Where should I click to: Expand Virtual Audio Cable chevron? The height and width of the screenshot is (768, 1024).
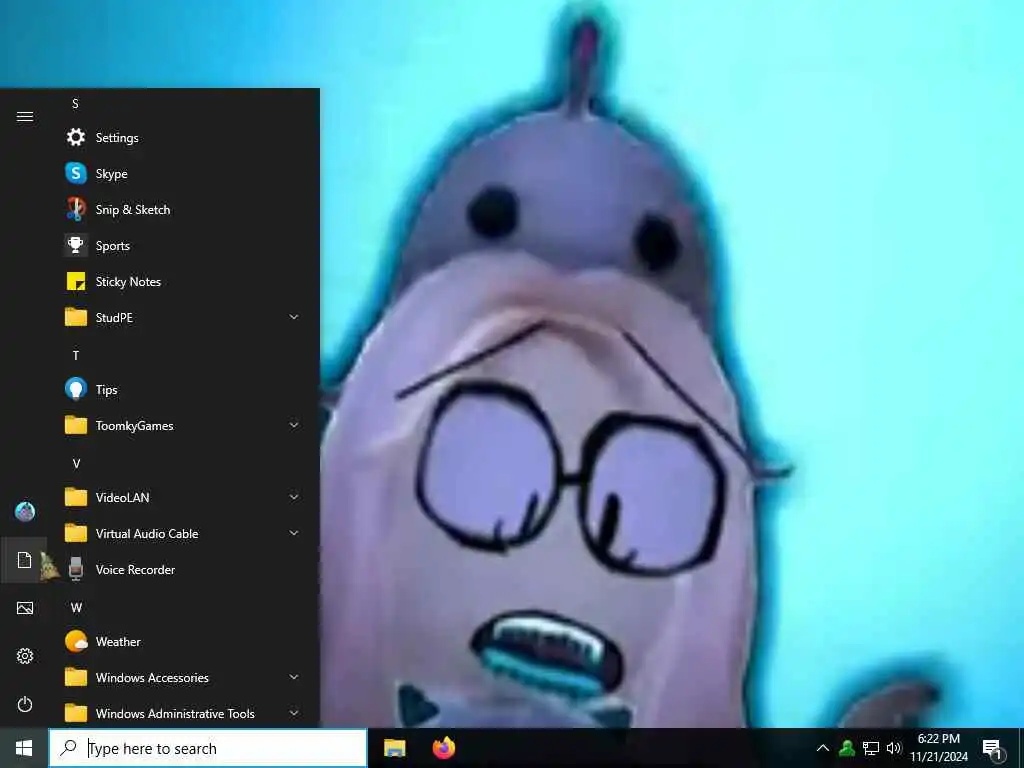[294, 534]
